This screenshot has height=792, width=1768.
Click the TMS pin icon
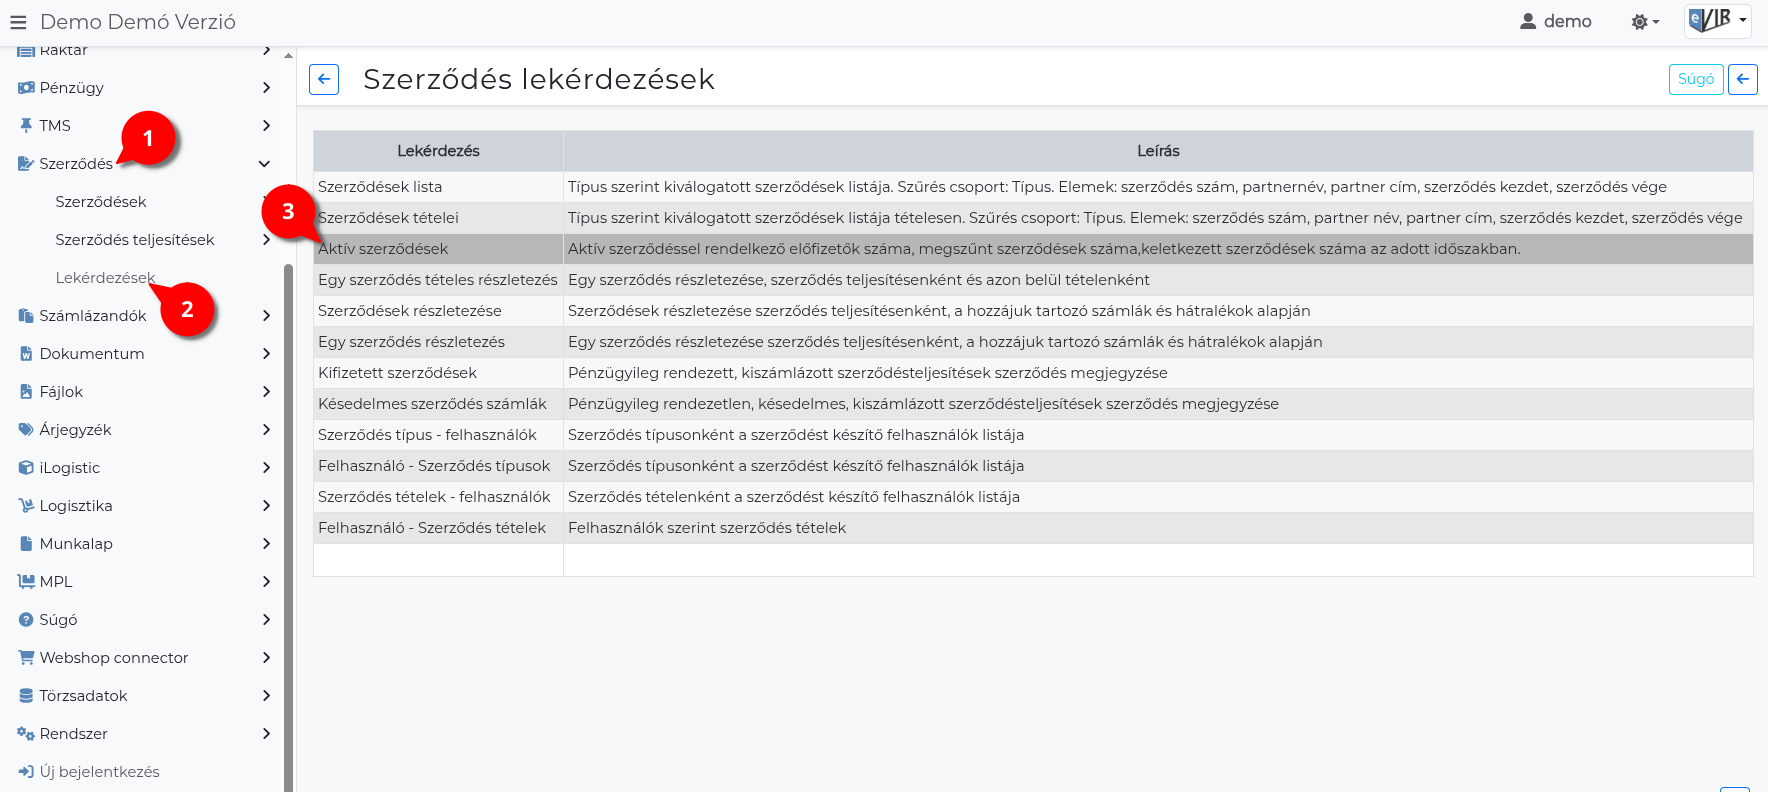pos(26,126)
